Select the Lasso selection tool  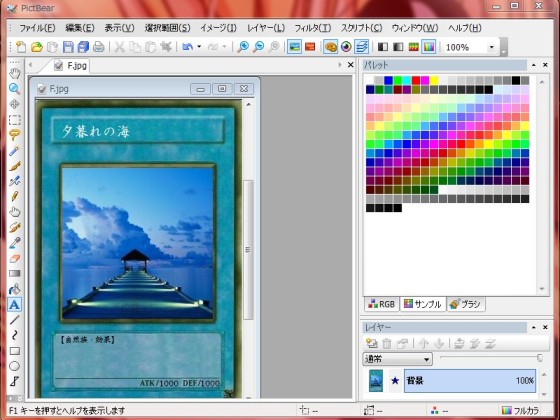pos(14,135)
